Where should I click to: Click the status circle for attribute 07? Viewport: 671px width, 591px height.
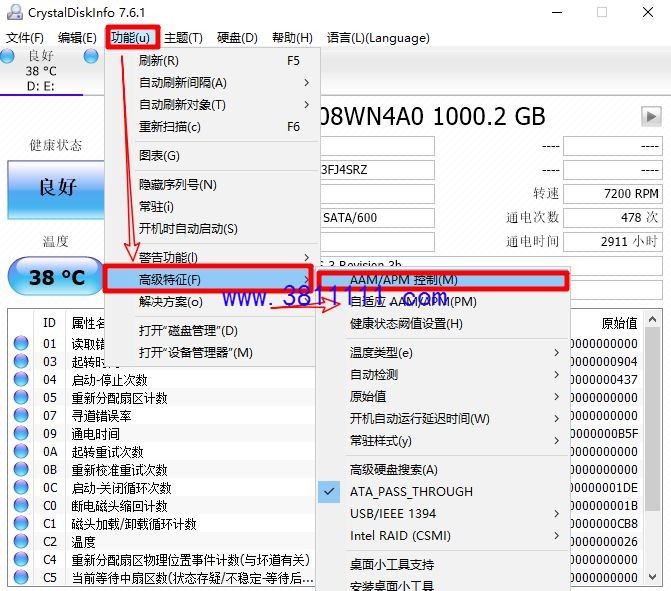click(x=21, y=415)
